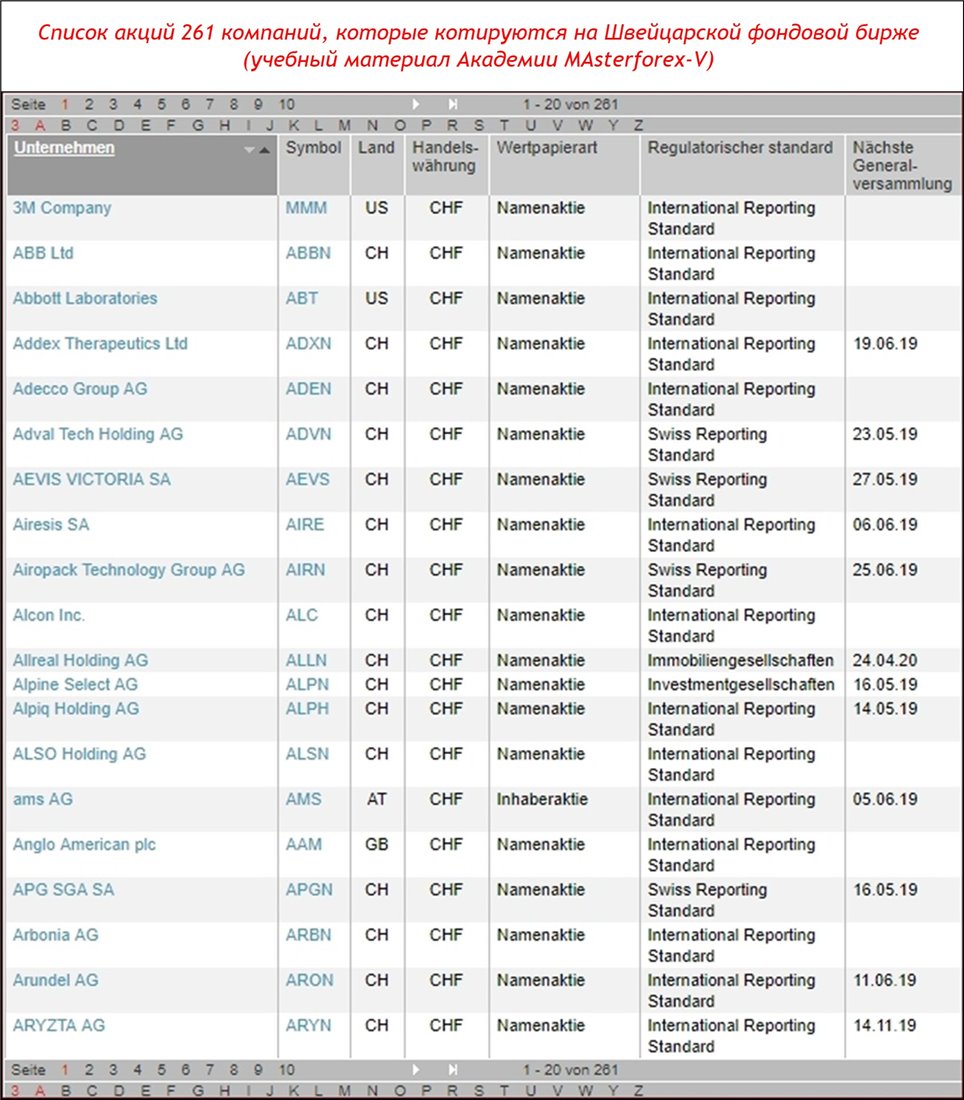
Task: Sort Unternehmen descending with down arrow
Action: pyautogui.click(x=249, y=149)
